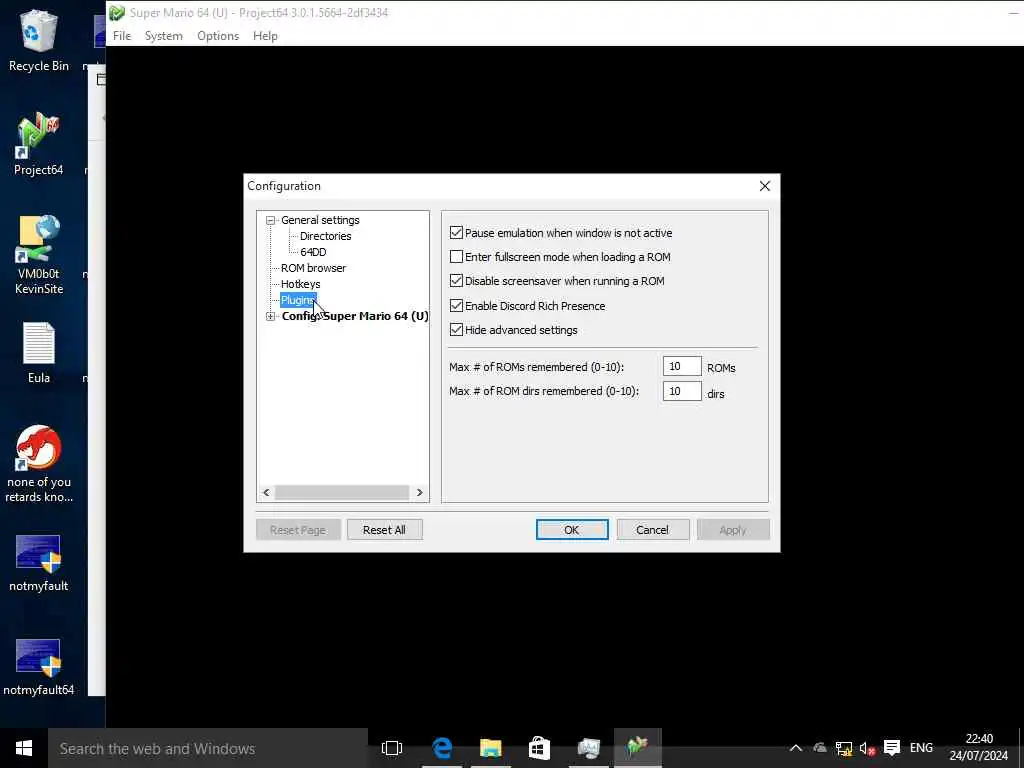
Task: Select the Project64 desktop shortcut
Action: pyautogui.click(x=39, y=145)
